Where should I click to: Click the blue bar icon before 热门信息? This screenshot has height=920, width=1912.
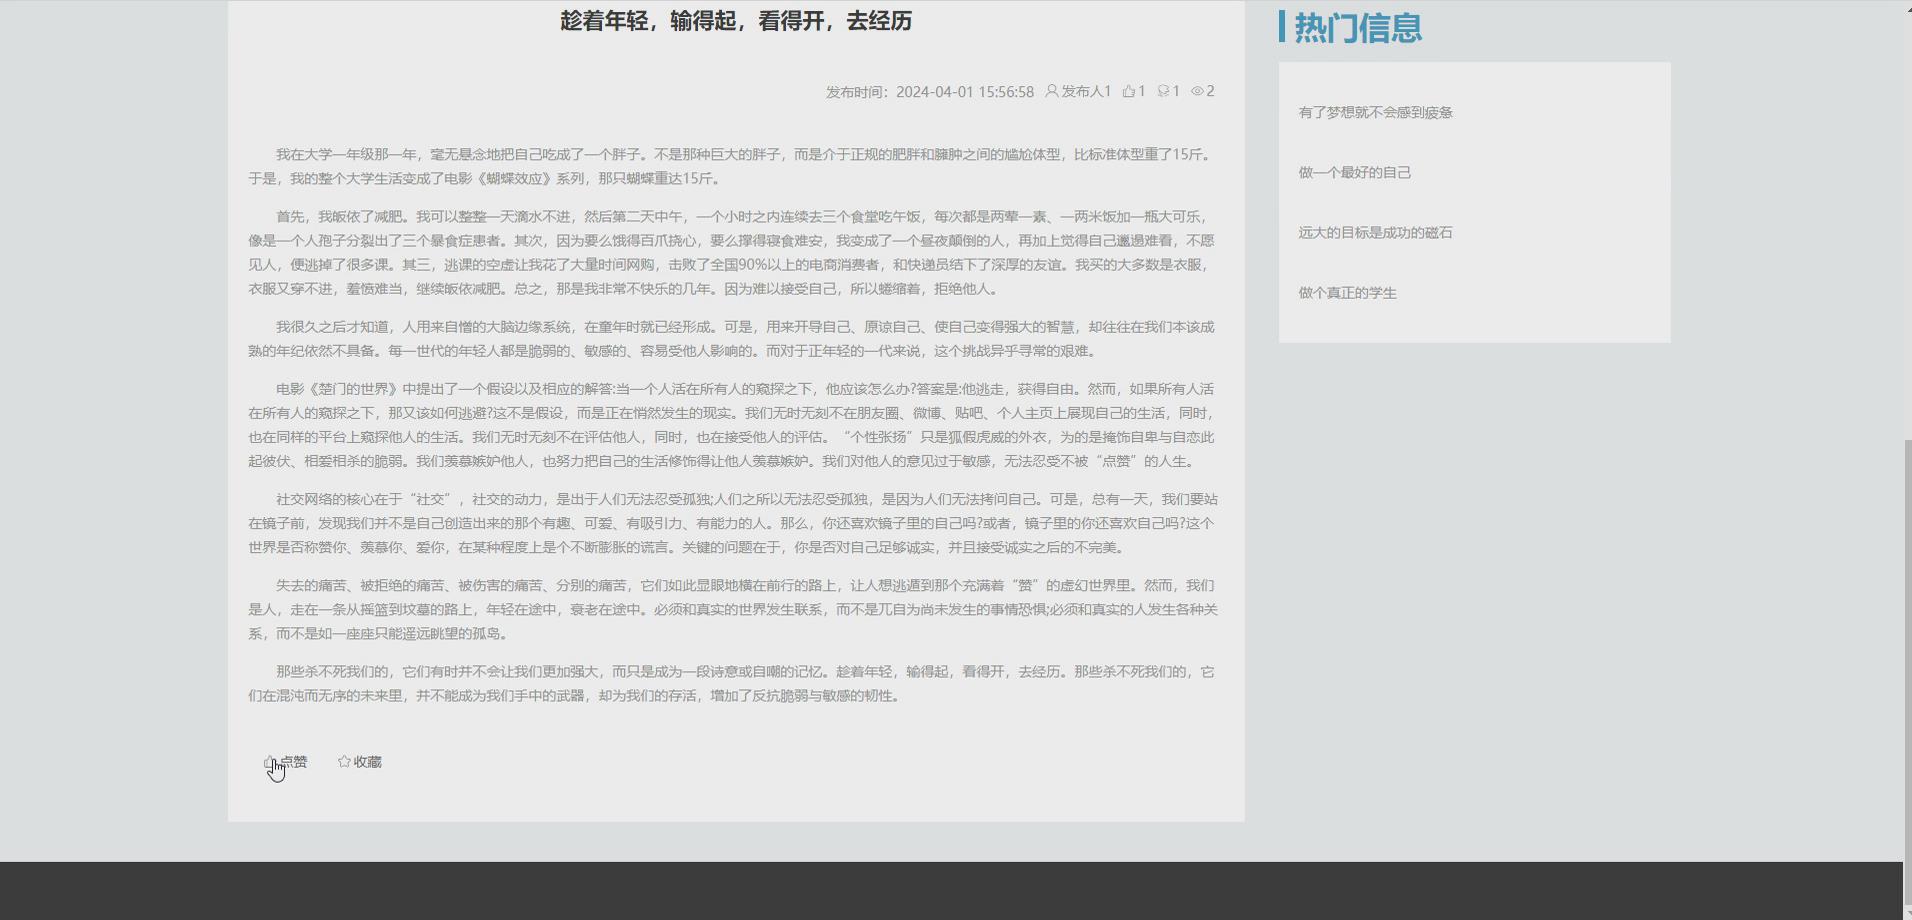tap(1283, 28)
